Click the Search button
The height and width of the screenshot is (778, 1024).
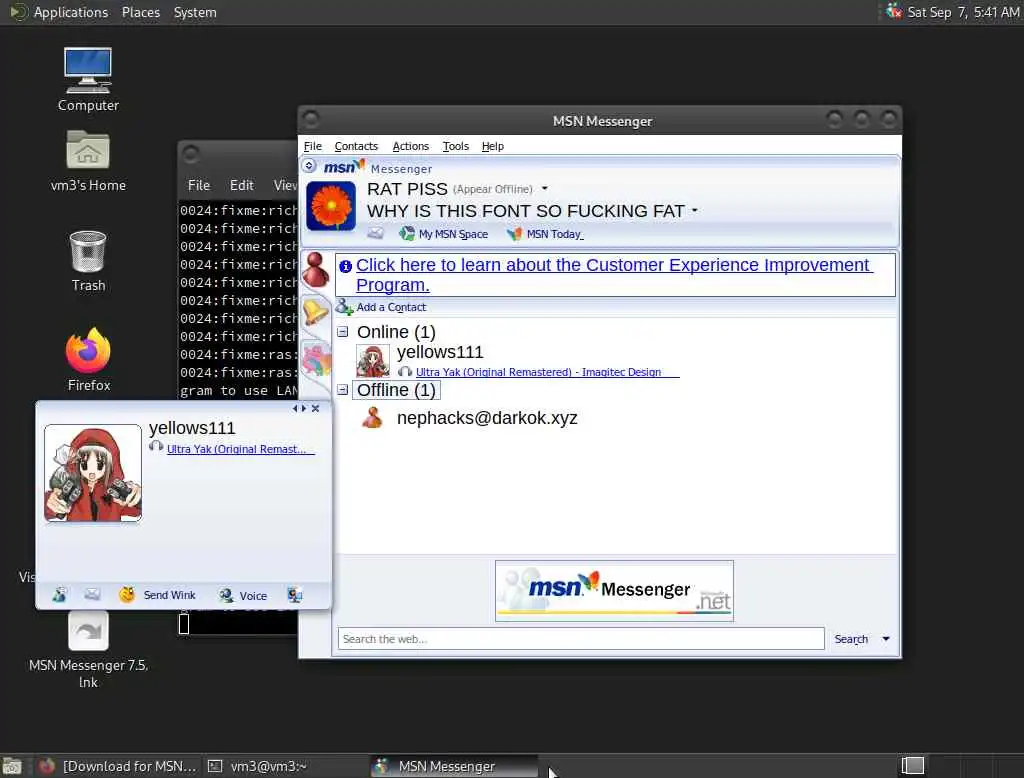[x=851, y=639]
